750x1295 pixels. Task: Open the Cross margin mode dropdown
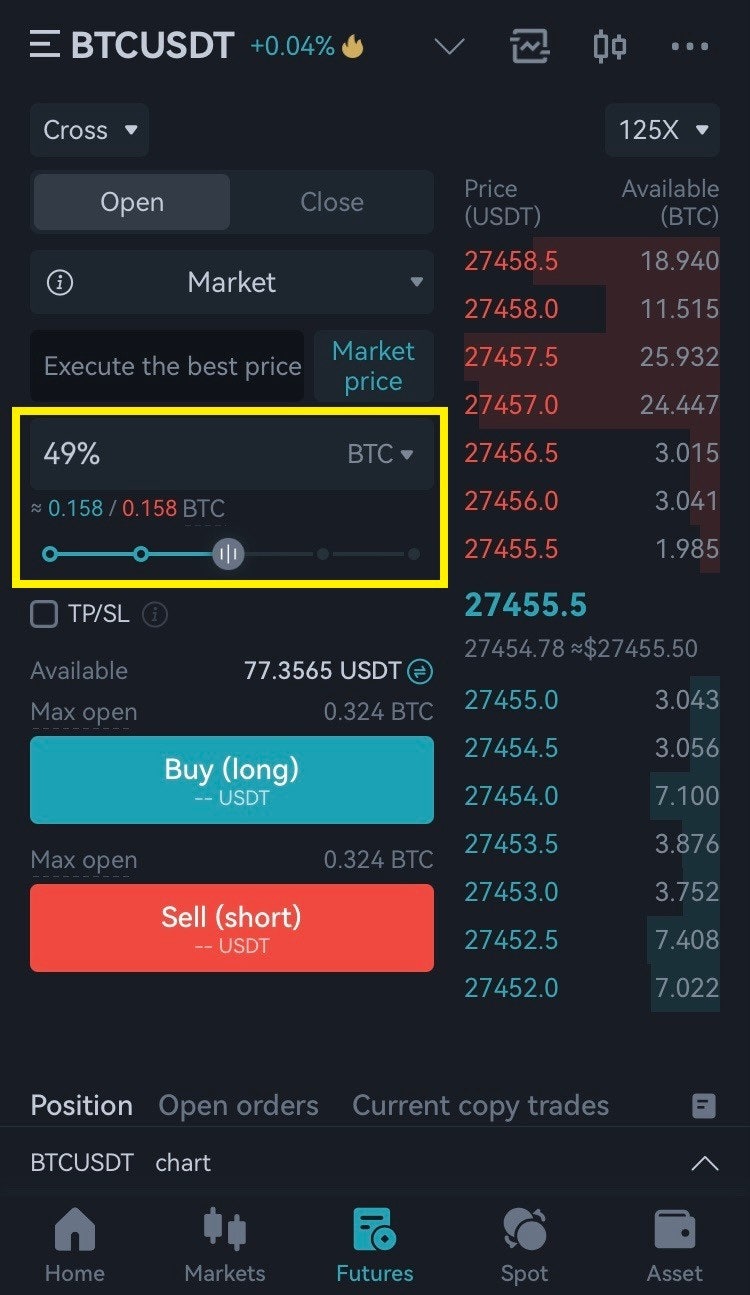click(x=90, y=130)
